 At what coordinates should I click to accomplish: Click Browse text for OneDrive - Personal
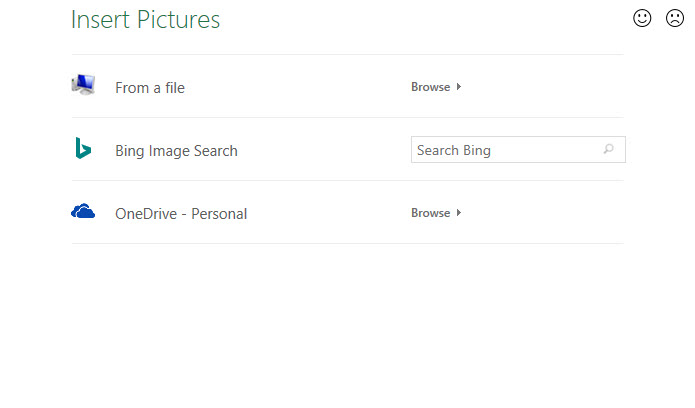tap(430, 213)
